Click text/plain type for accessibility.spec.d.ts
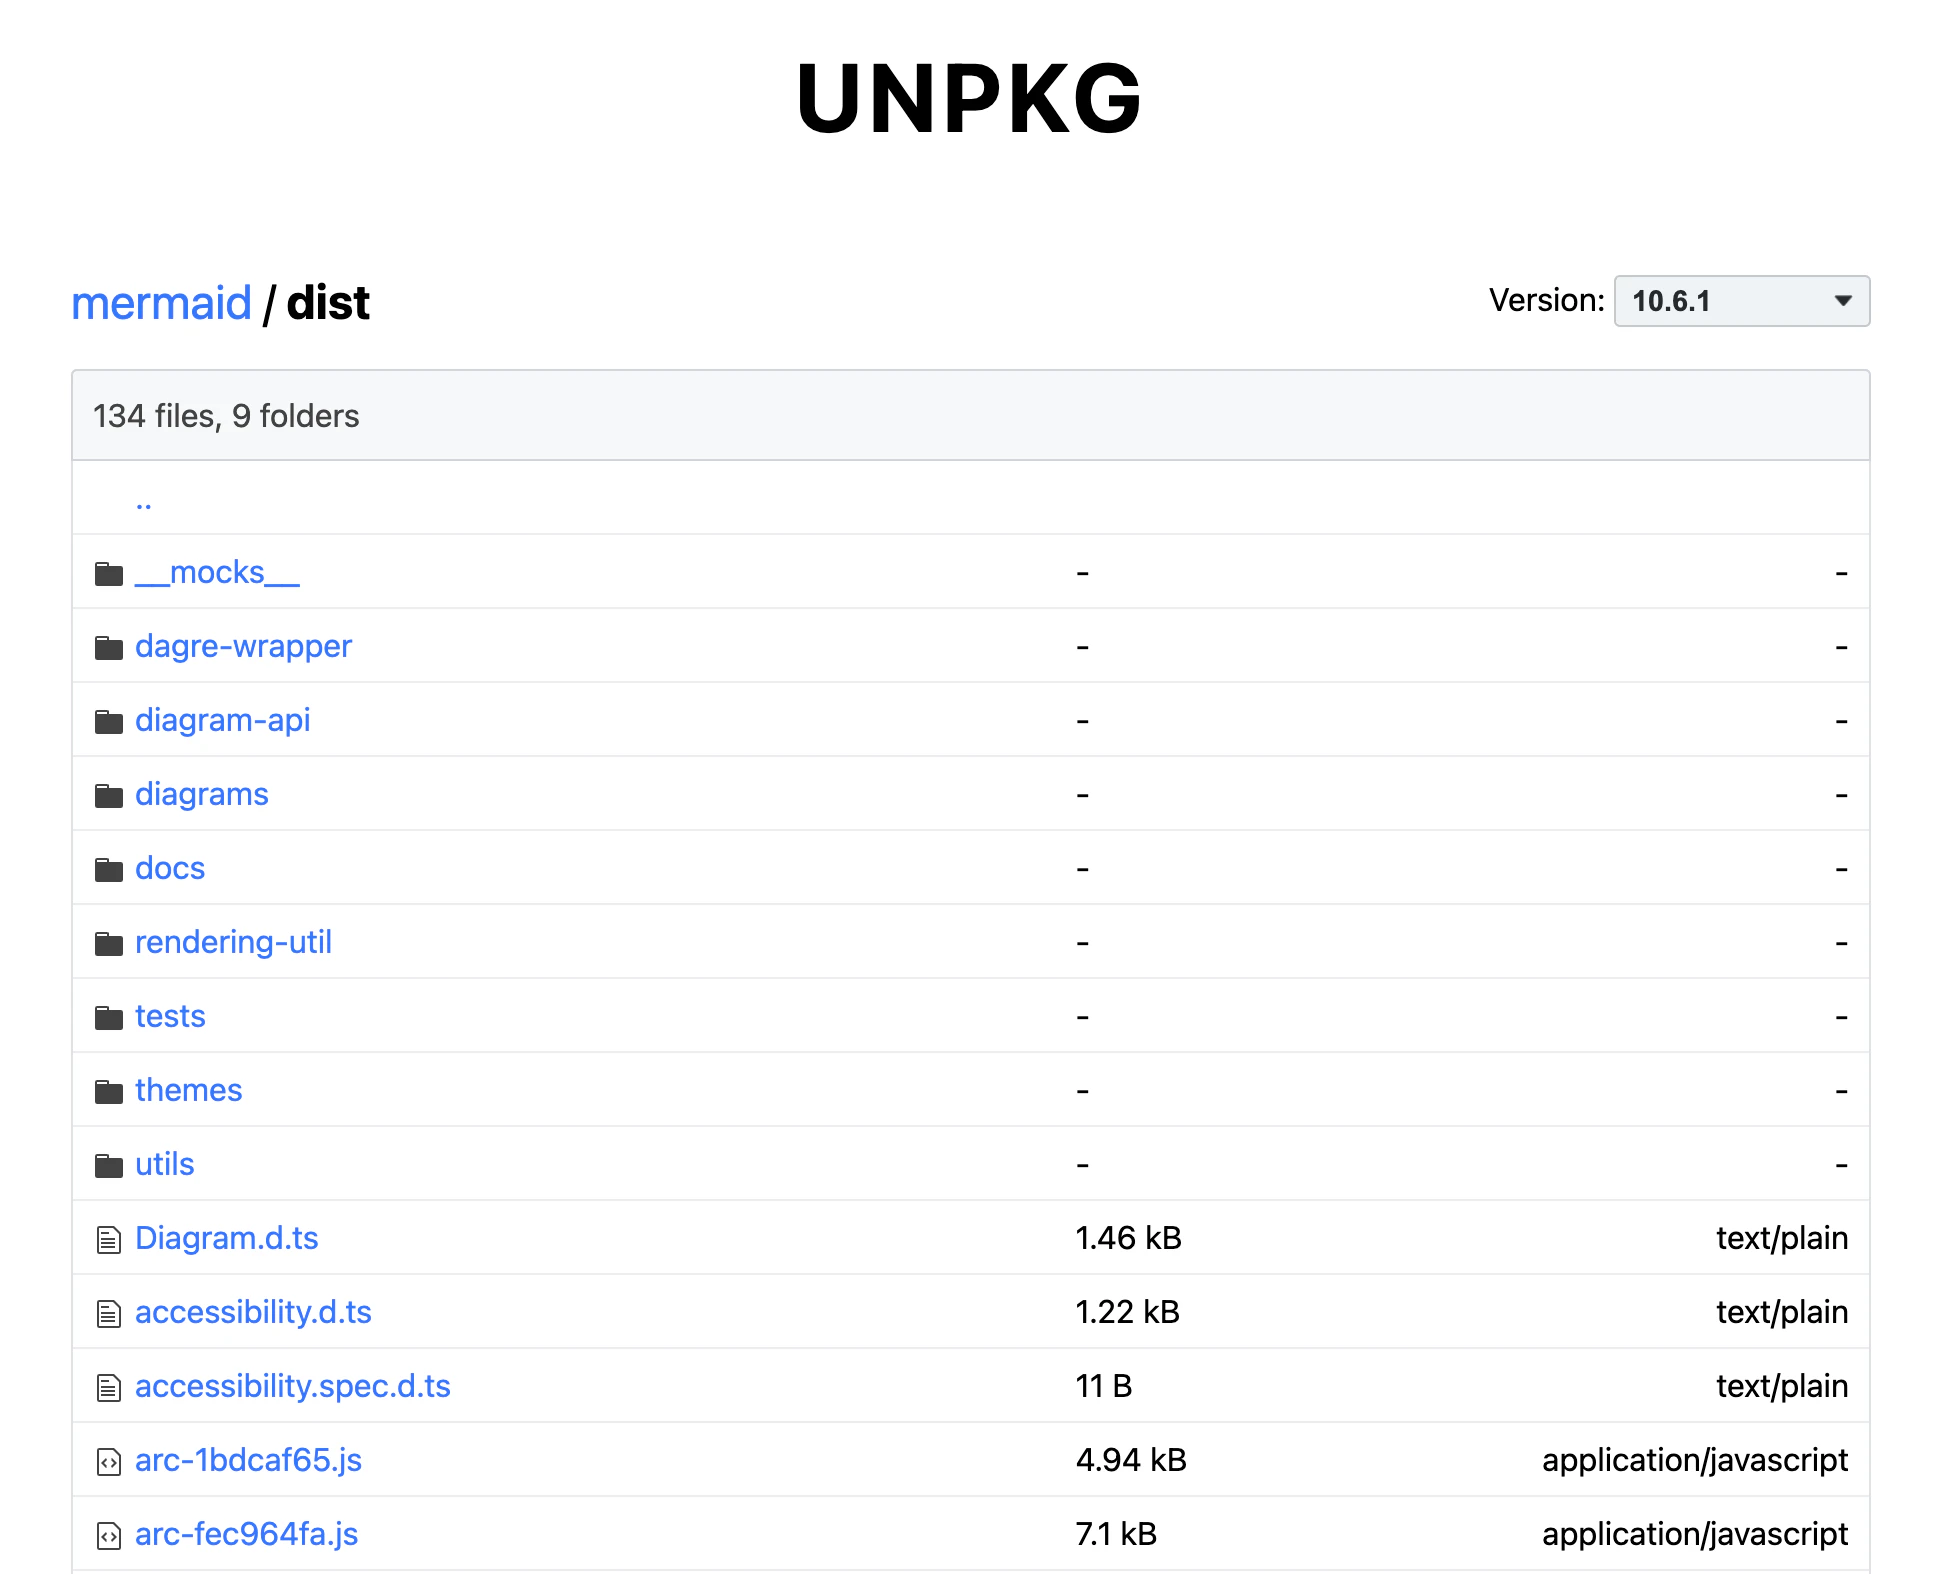Image resolution: width=1940 pixels, height=1574 pixels. (x=1782, y=1387)
